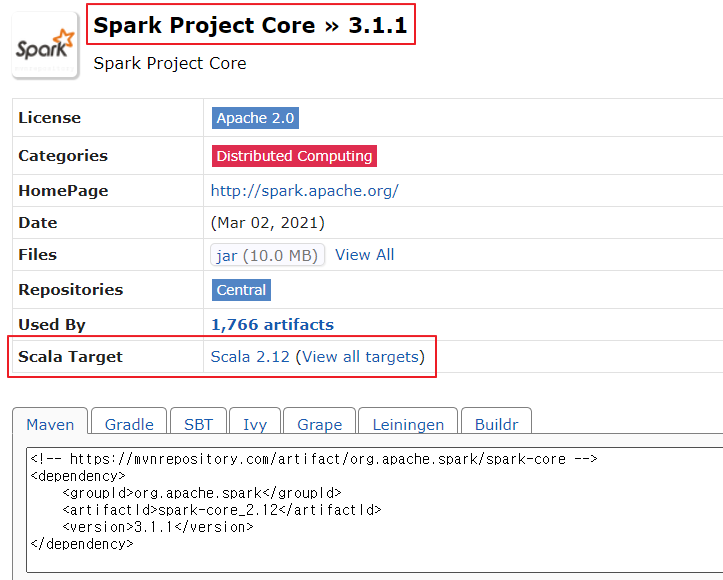Click the Categories row label
The width and height of the screenshot is (723, 580).
[x=63, y=156]
